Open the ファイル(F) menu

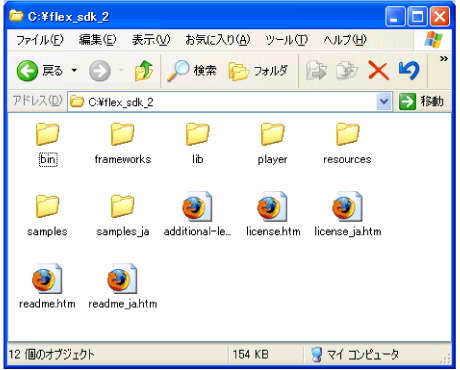click(x=39, y=40)
